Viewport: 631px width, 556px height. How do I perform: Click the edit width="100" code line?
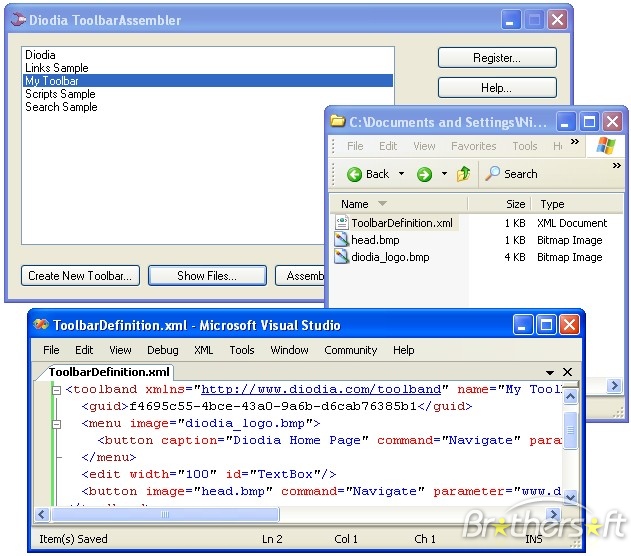pos(208,474)
